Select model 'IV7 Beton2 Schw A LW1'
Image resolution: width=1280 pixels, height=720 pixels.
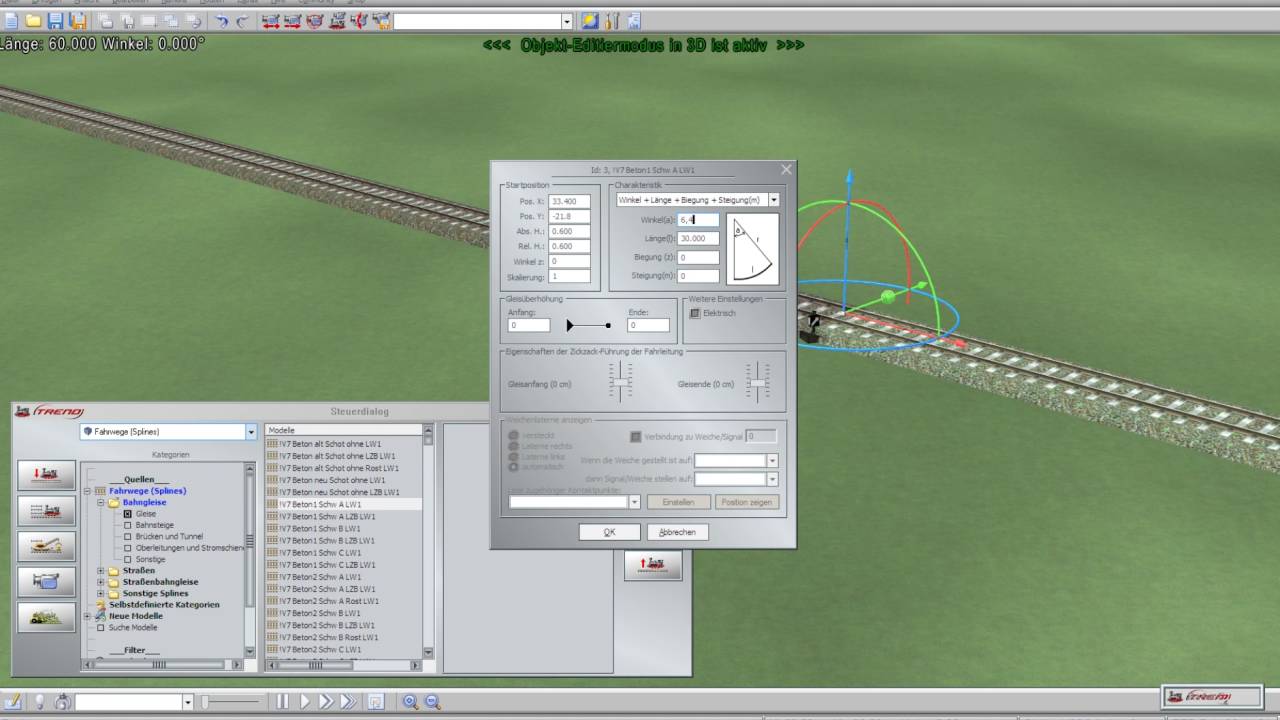pyautogui.click(x=320, y=577)
